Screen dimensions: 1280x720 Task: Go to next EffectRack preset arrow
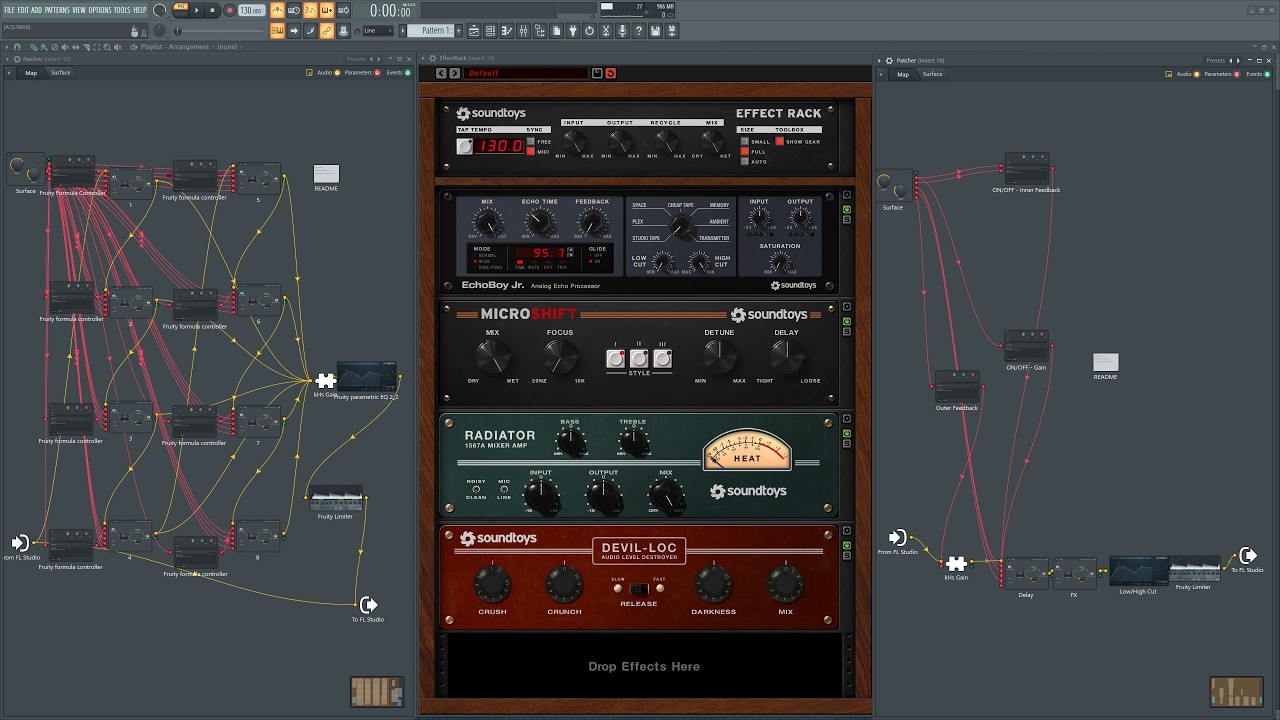[x=454, y=73]
